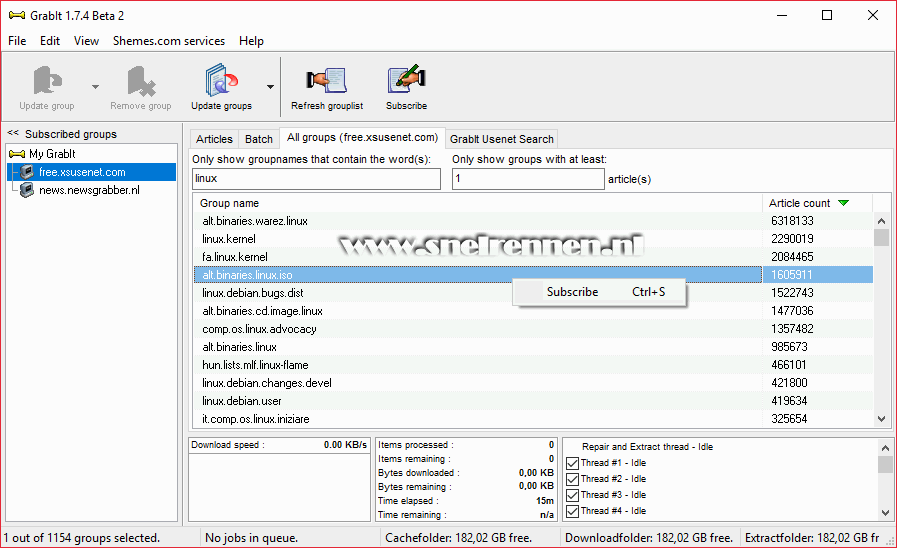Open the View menu

coord(86,41)
